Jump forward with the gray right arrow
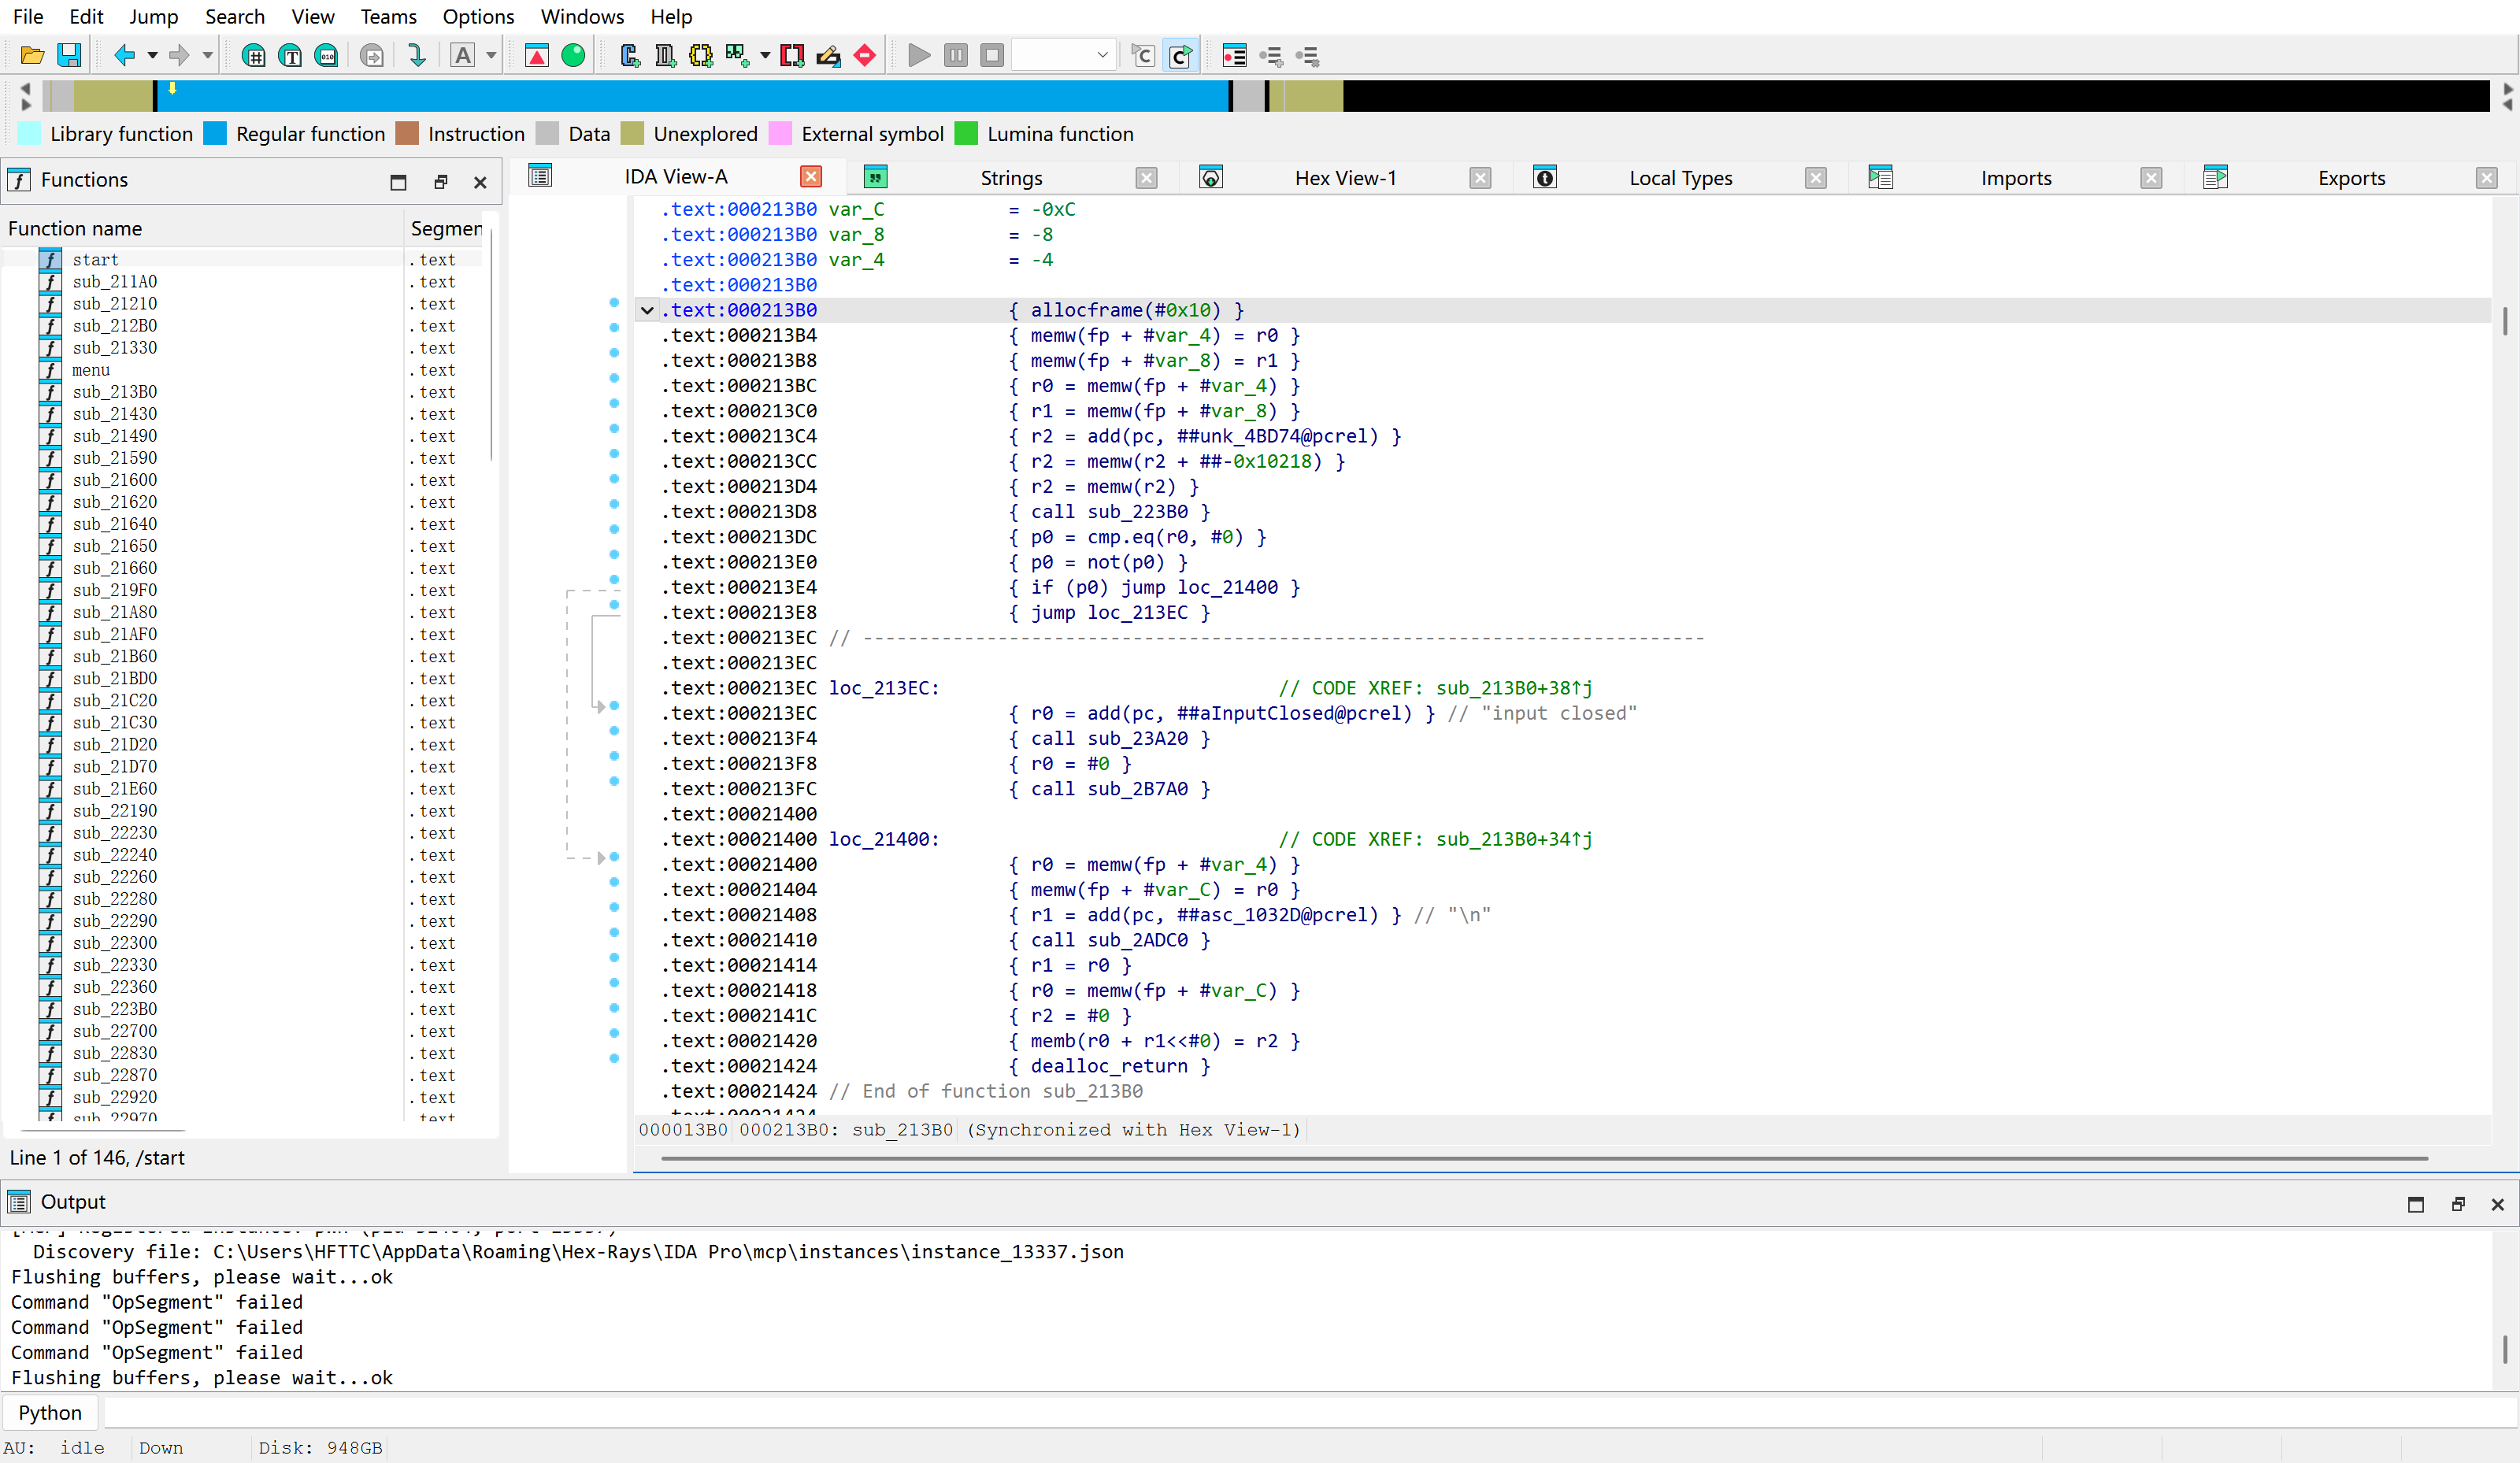 [179, 56]
